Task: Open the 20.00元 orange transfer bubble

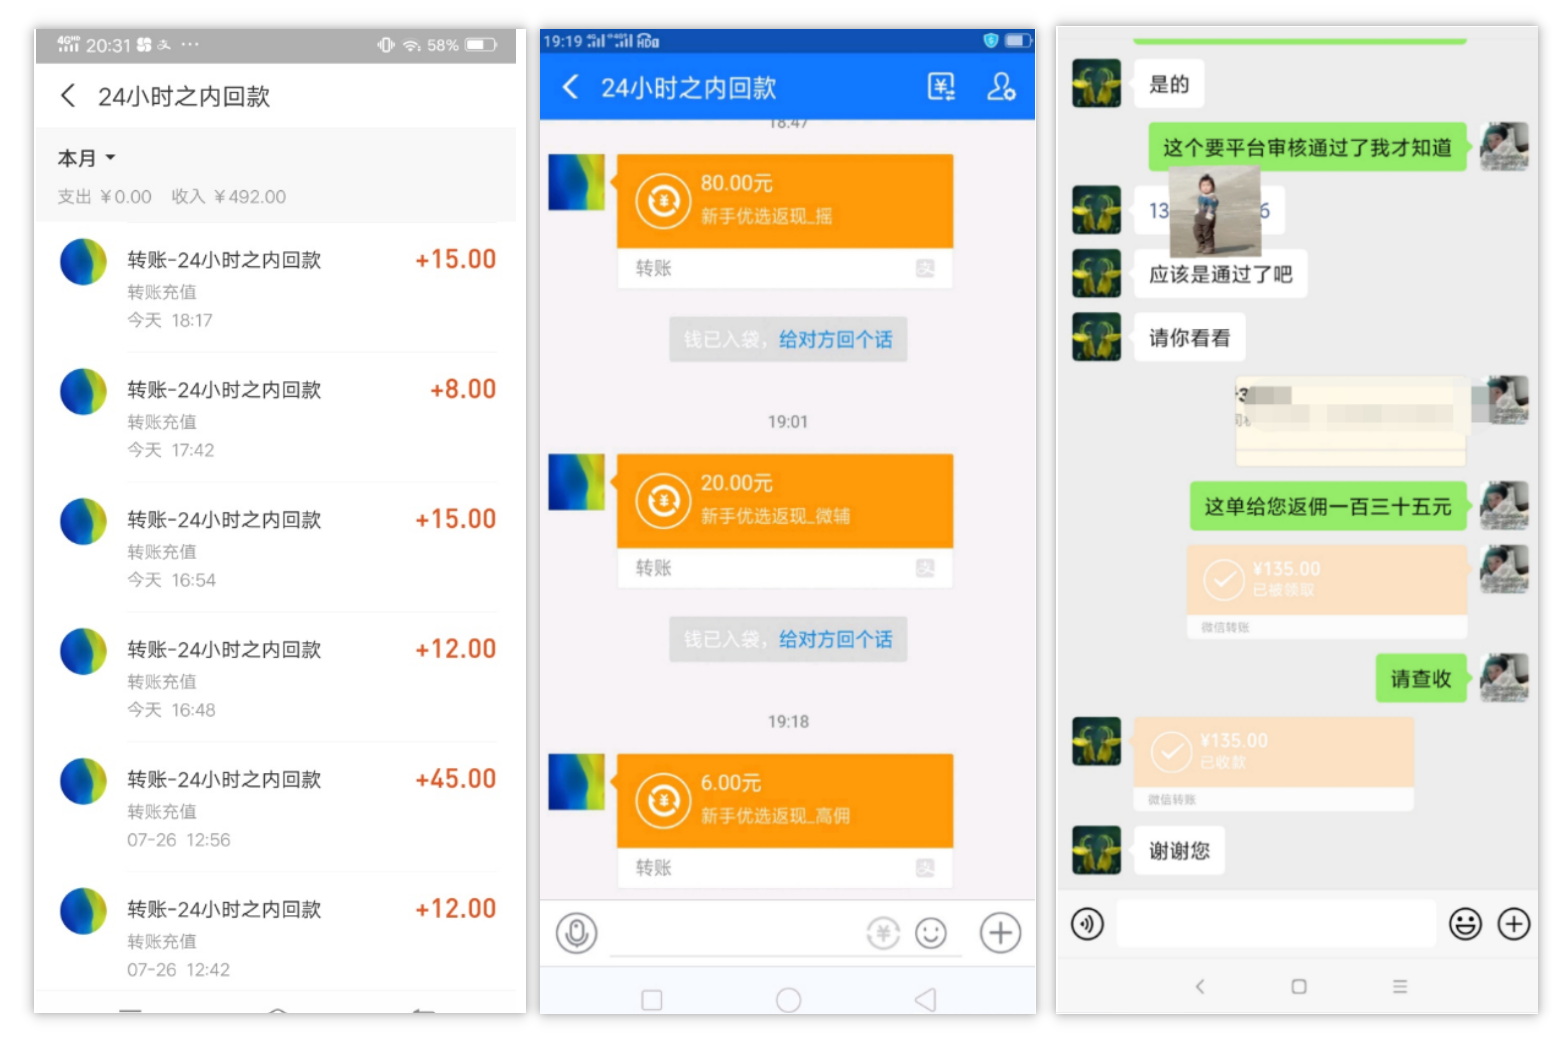Action: [x=784, y=501]
